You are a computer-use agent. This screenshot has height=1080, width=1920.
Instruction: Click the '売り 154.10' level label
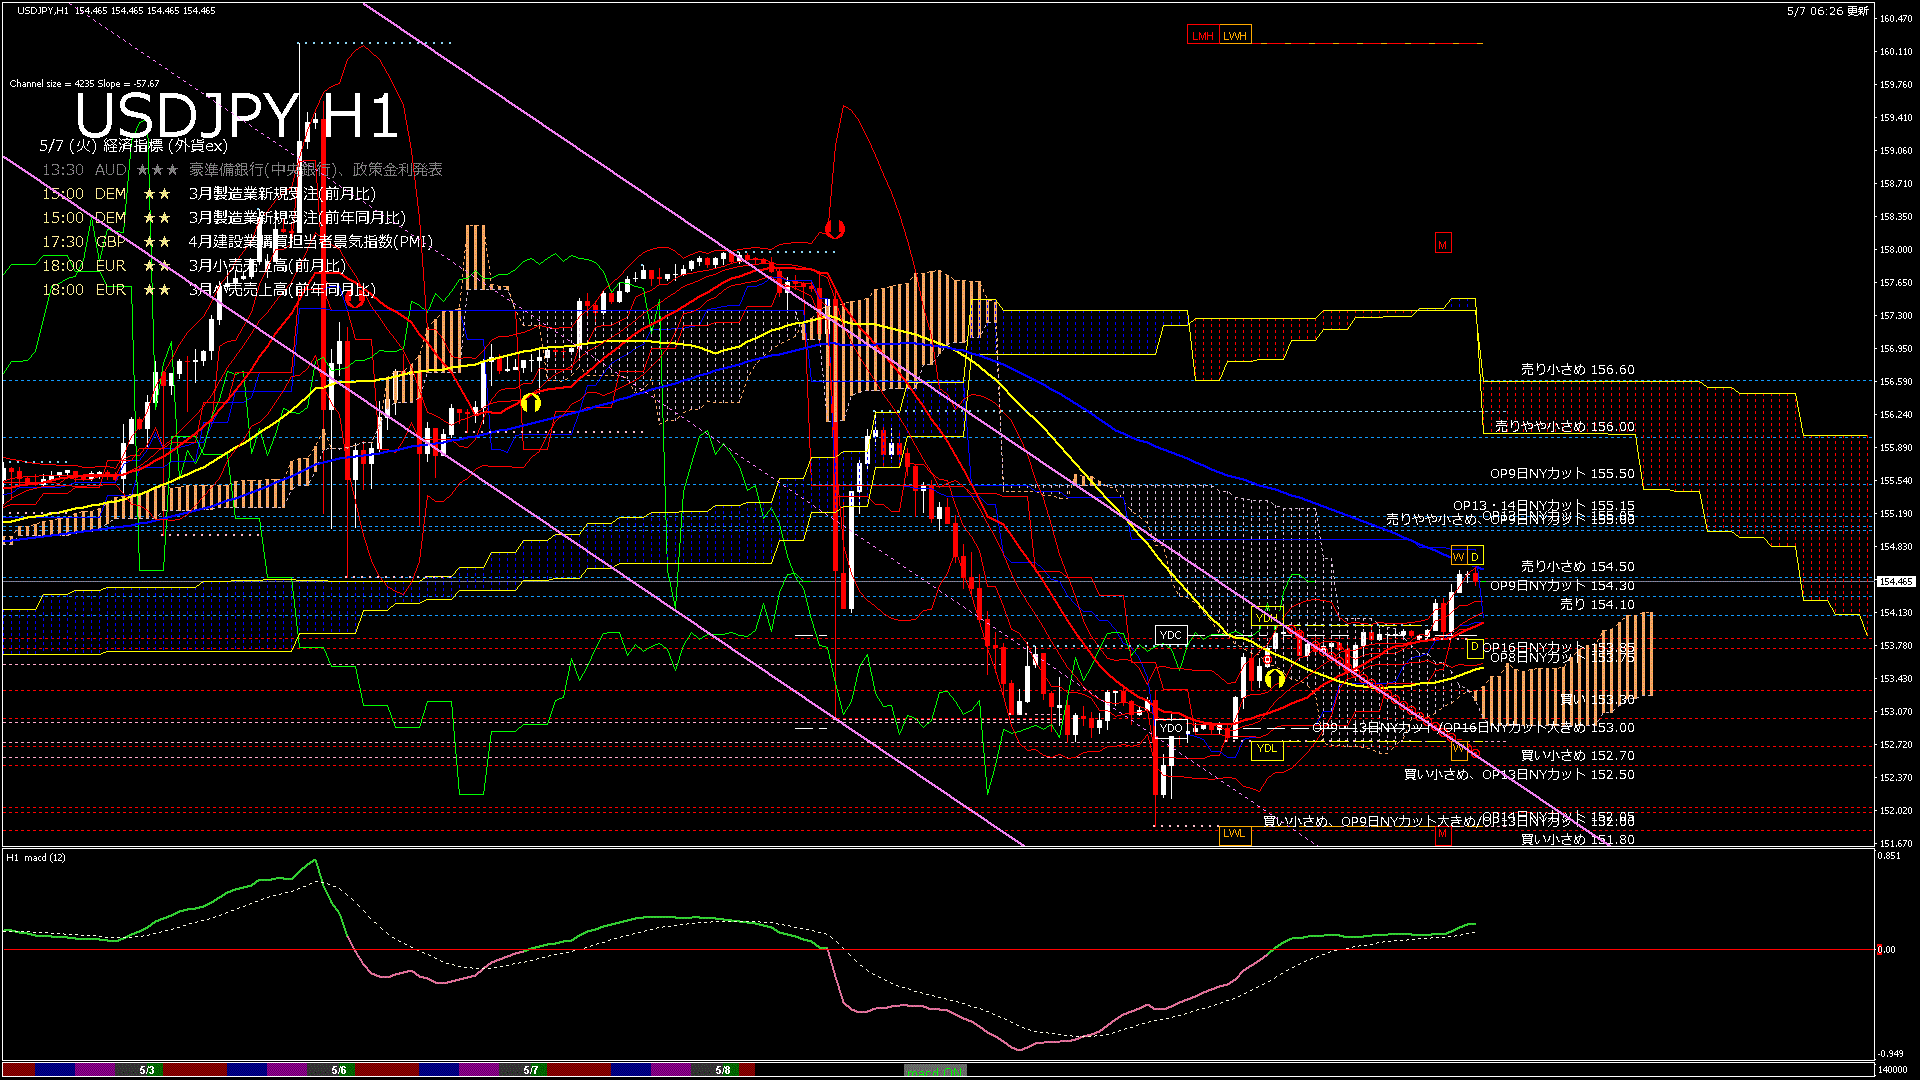[x=1597, y=605]
